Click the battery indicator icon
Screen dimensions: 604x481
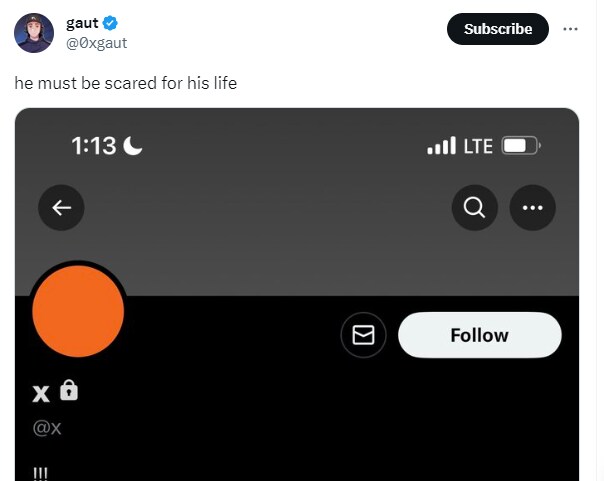point(520,146)
